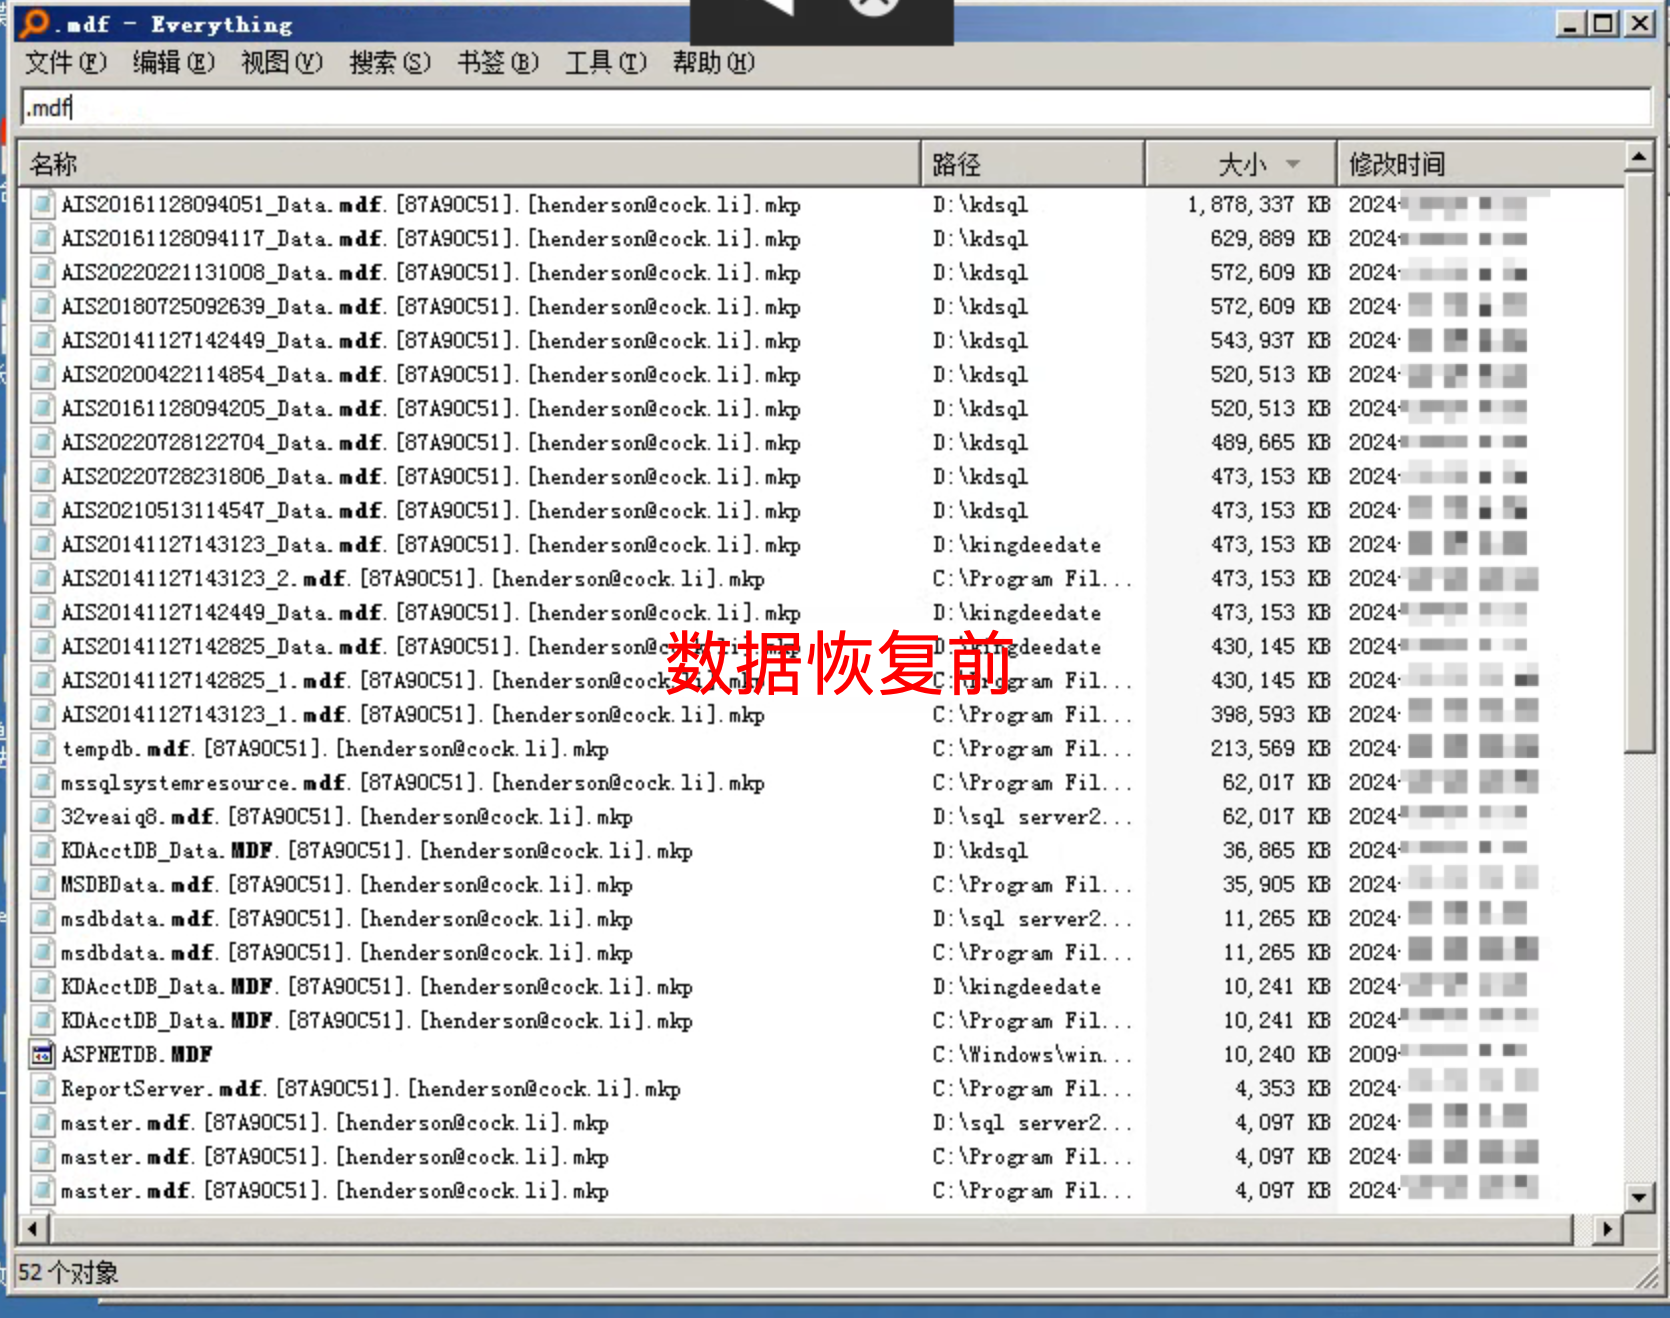Click the D:\sql server2 path of 32veaiq8.mdf

coord(1032,817)
